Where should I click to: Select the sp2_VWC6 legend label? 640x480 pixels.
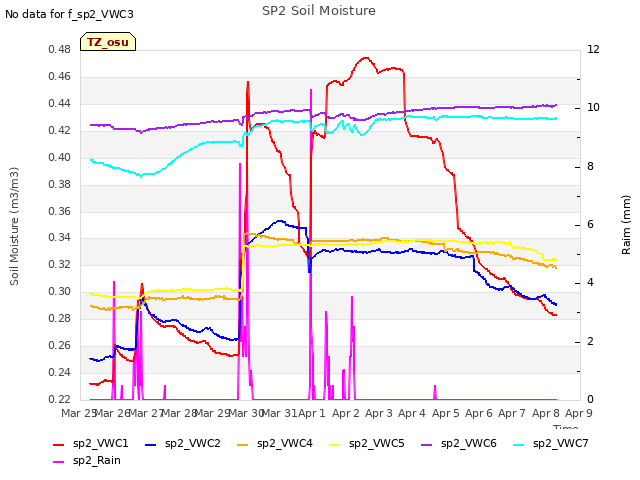469,444
